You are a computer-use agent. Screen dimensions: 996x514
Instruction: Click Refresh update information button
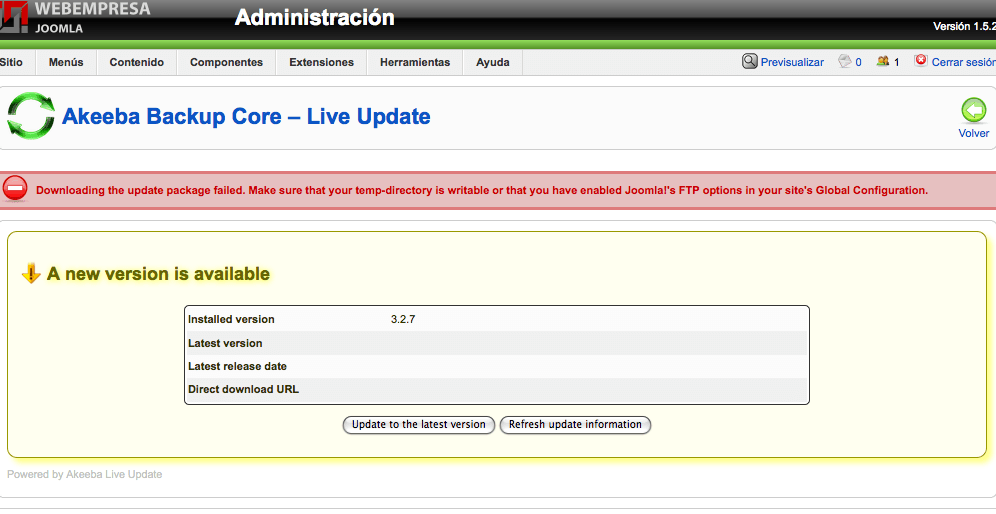coord(575,424)
